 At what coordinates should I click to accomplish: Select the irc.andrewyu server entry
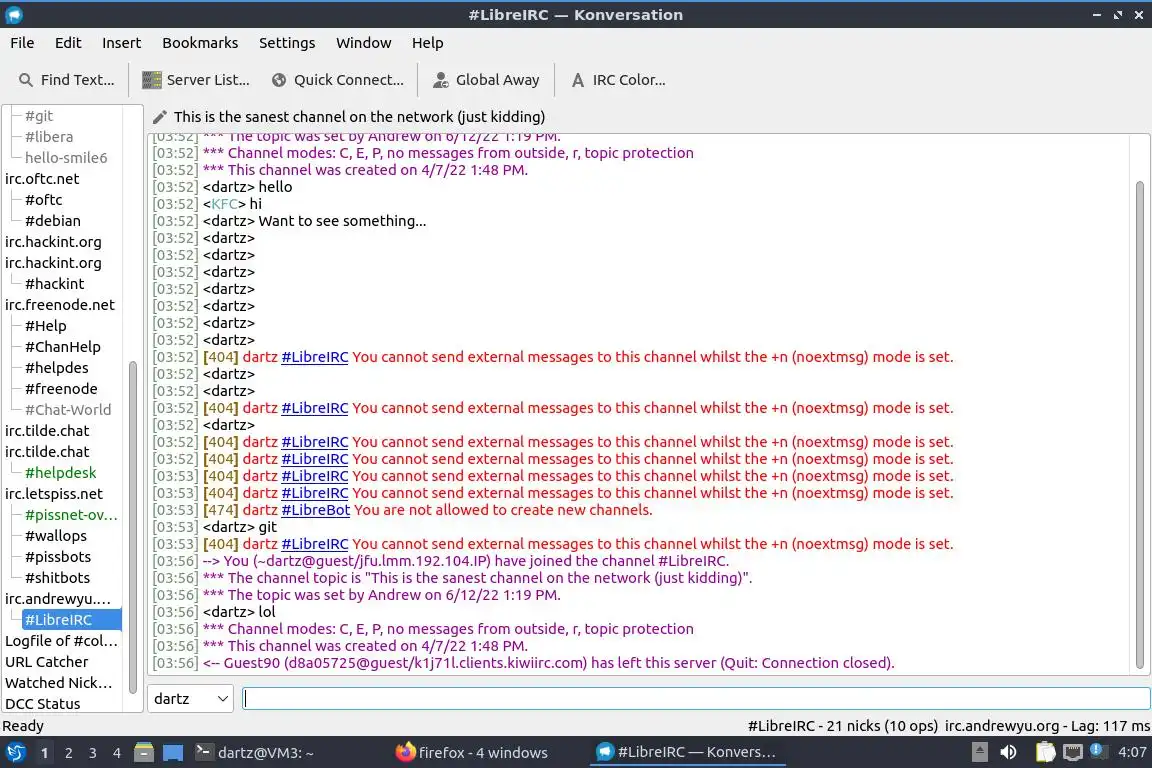(x=57, y=599)
